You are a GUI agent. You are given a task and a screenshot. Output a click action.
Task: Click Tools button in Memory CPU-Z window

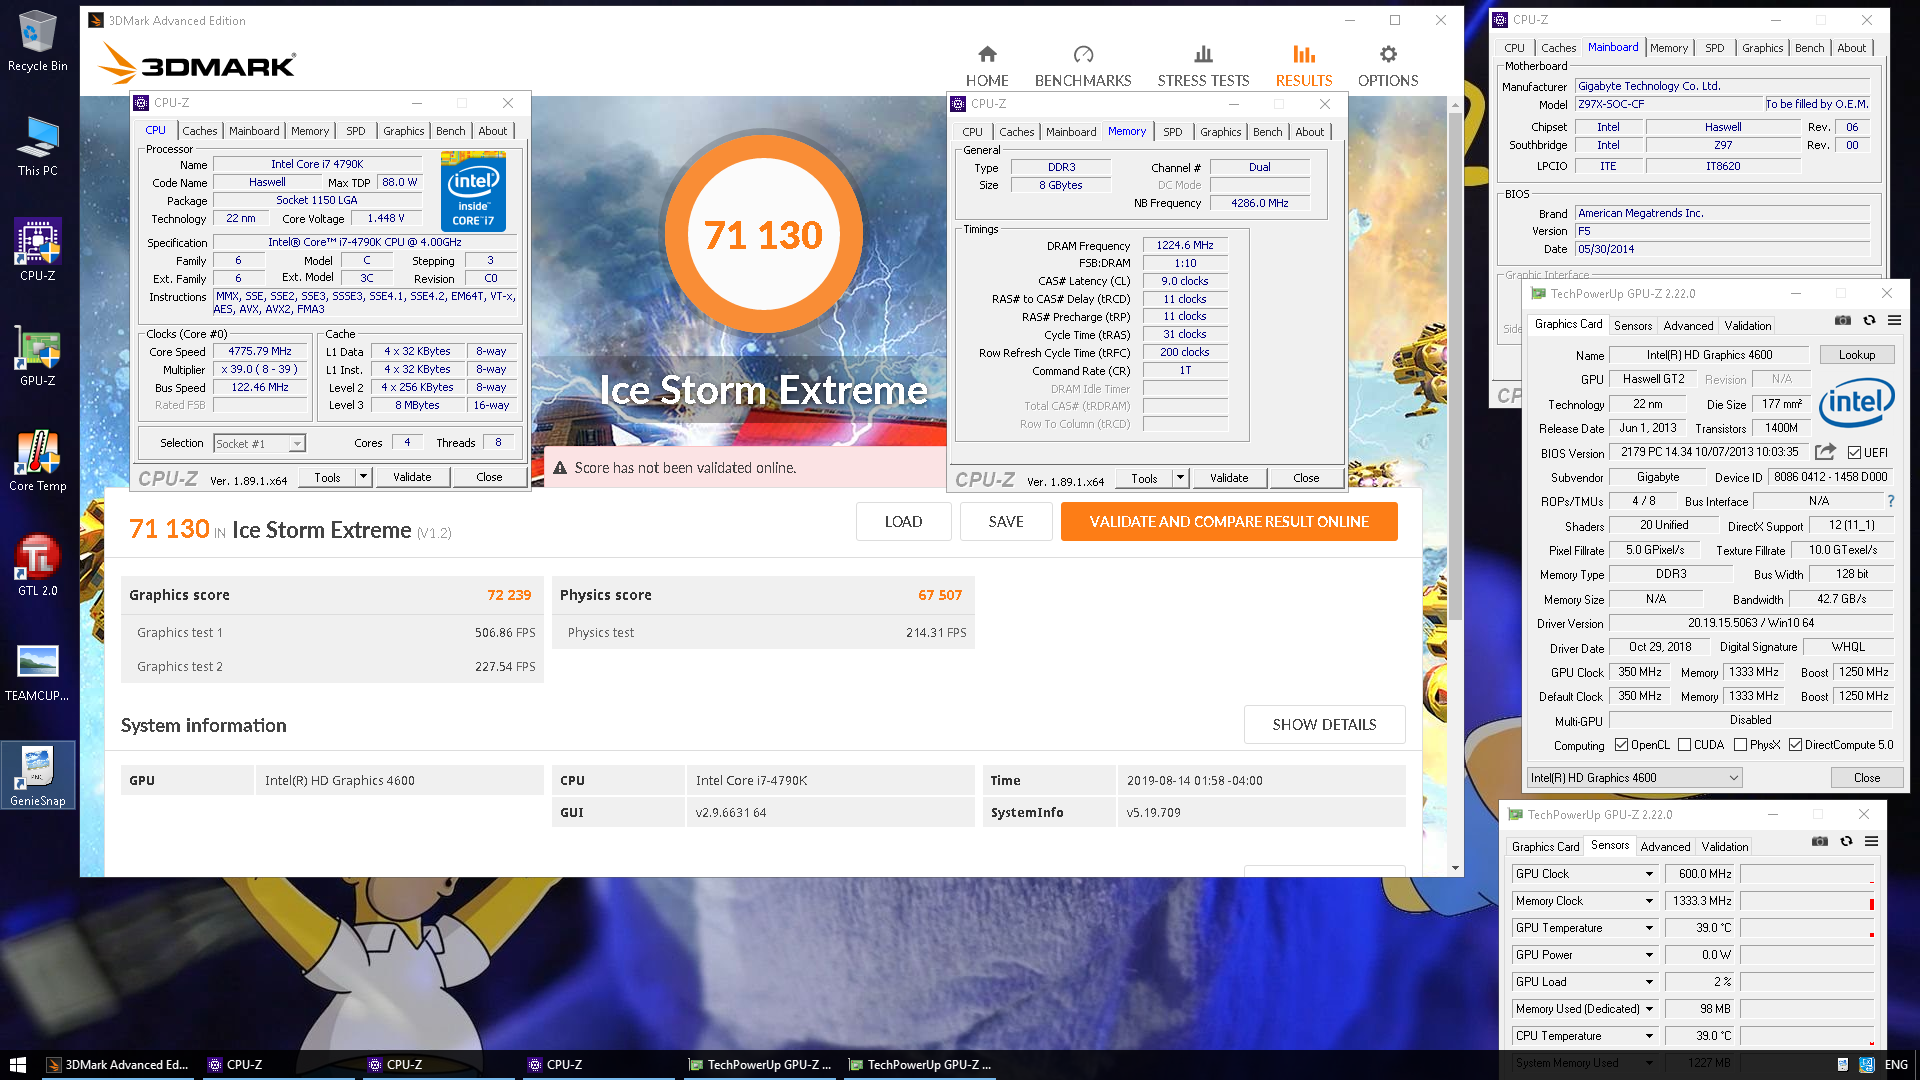point(1144,478)
